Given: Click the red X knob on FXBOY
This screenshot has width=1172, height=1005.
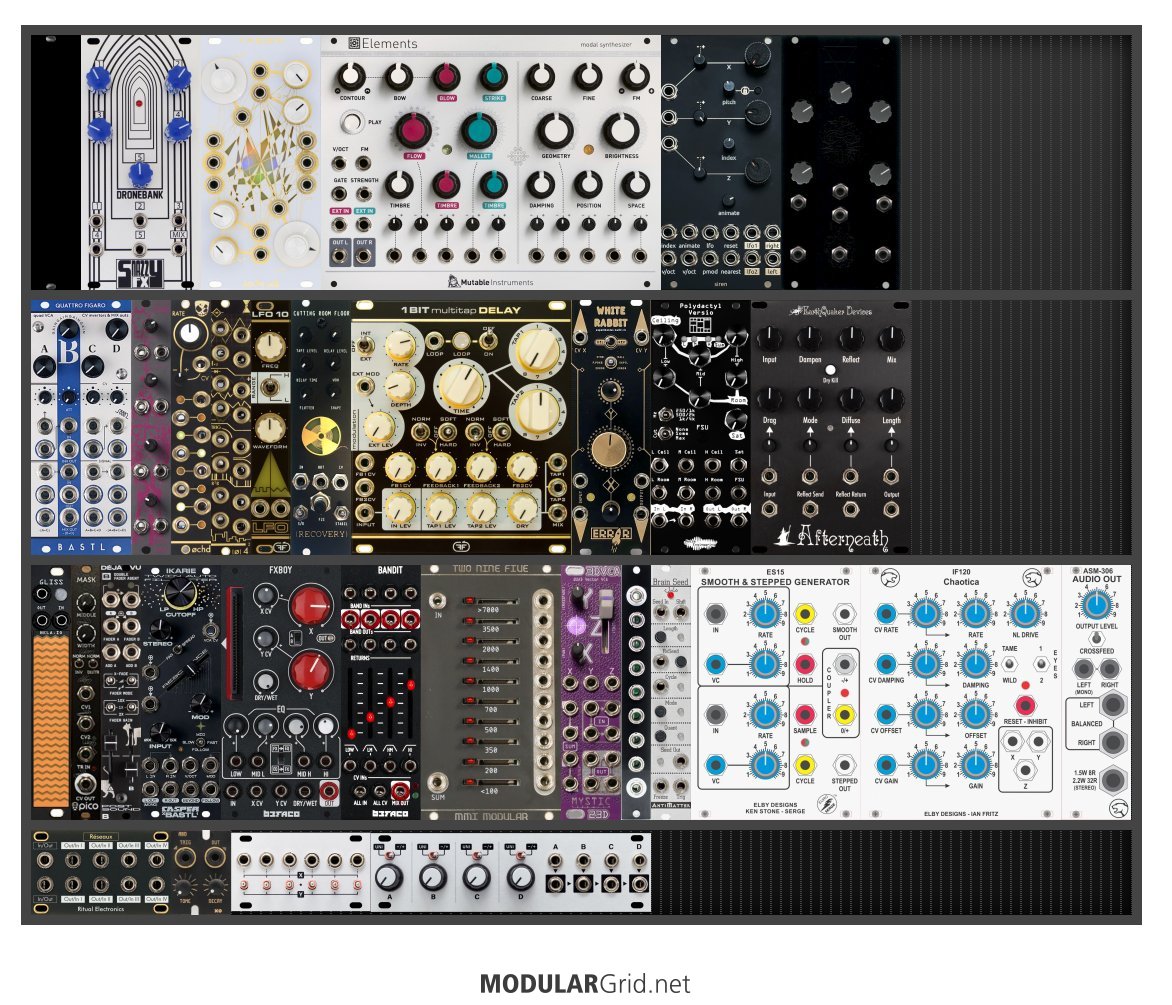Looking at the screenshot, I should pos(310,606).
